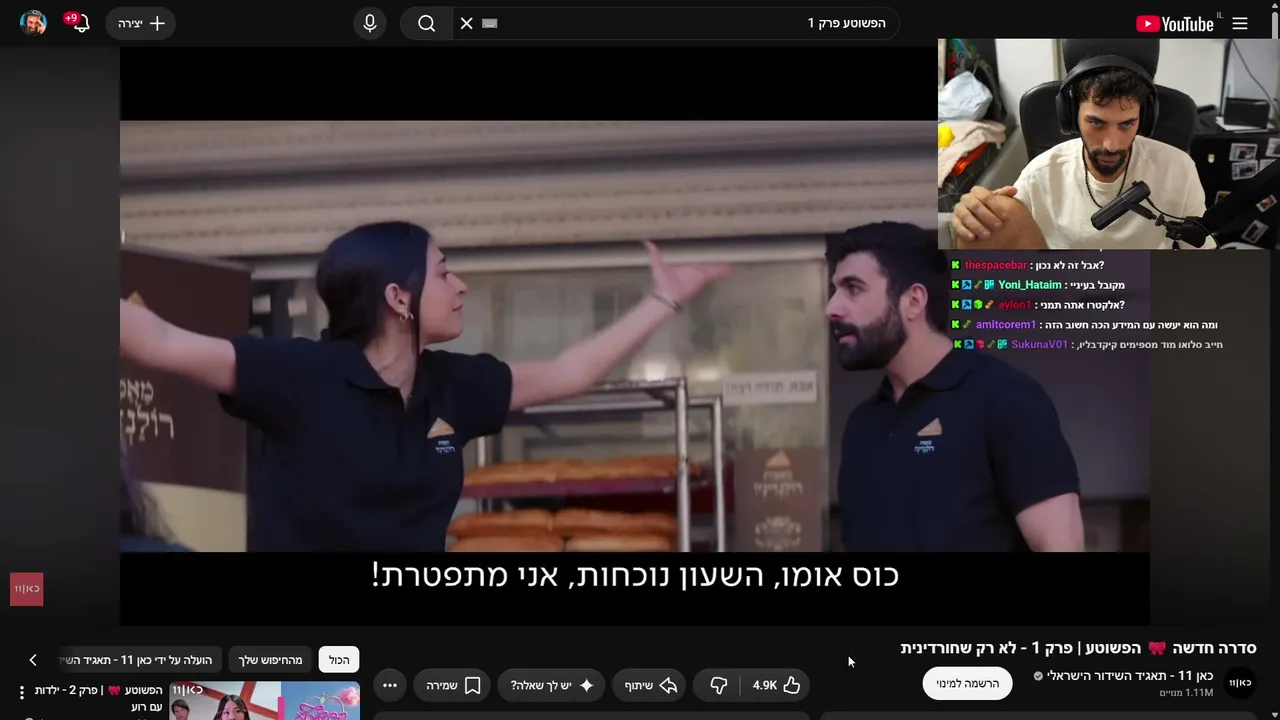Click the video title סדרה חדשה הפשוטע פרק 1
Screen dimensions: 1280x720
(x=1078, y=648)
